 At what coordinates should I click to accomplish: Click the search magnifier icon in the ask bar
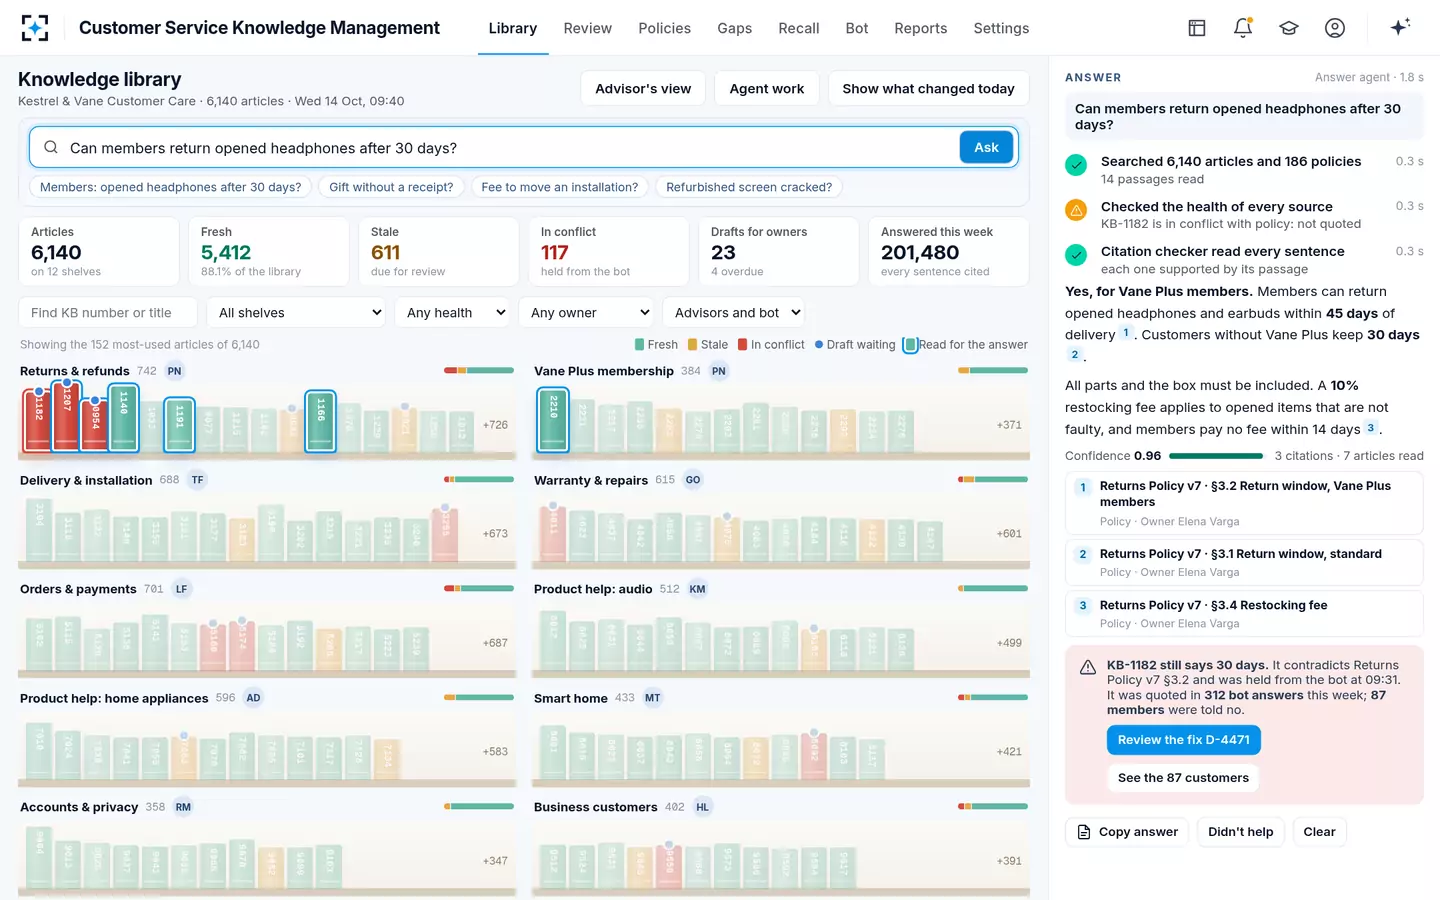click(x=51, y=147)
